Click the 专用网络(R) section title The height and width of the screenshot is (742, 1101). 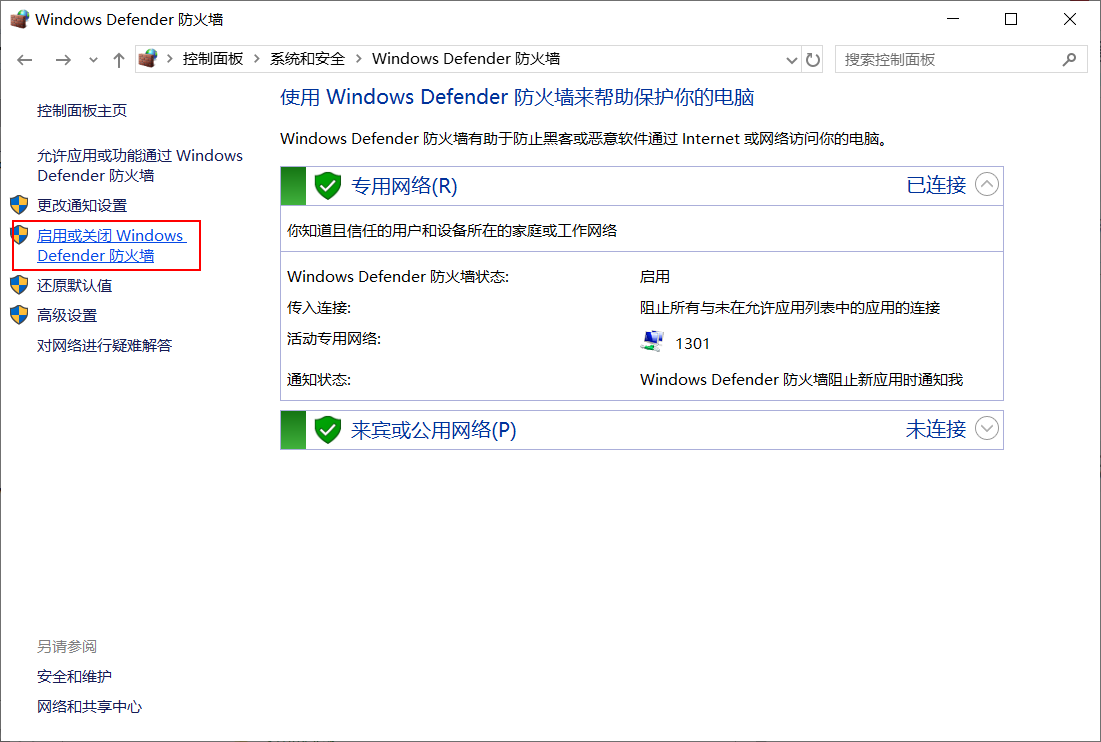pyautogui.click(x=404, y=186)
